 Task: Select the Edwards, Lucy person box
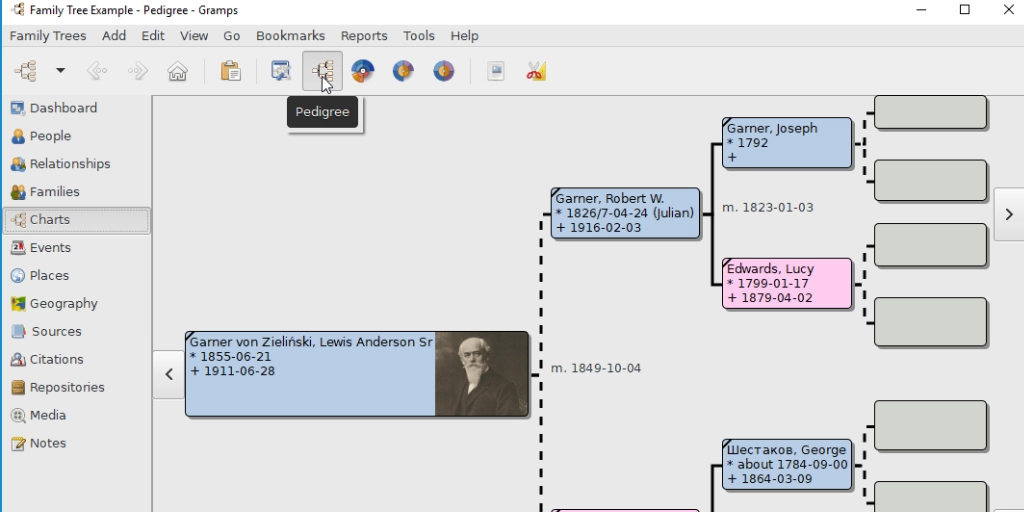click(787, 283)
